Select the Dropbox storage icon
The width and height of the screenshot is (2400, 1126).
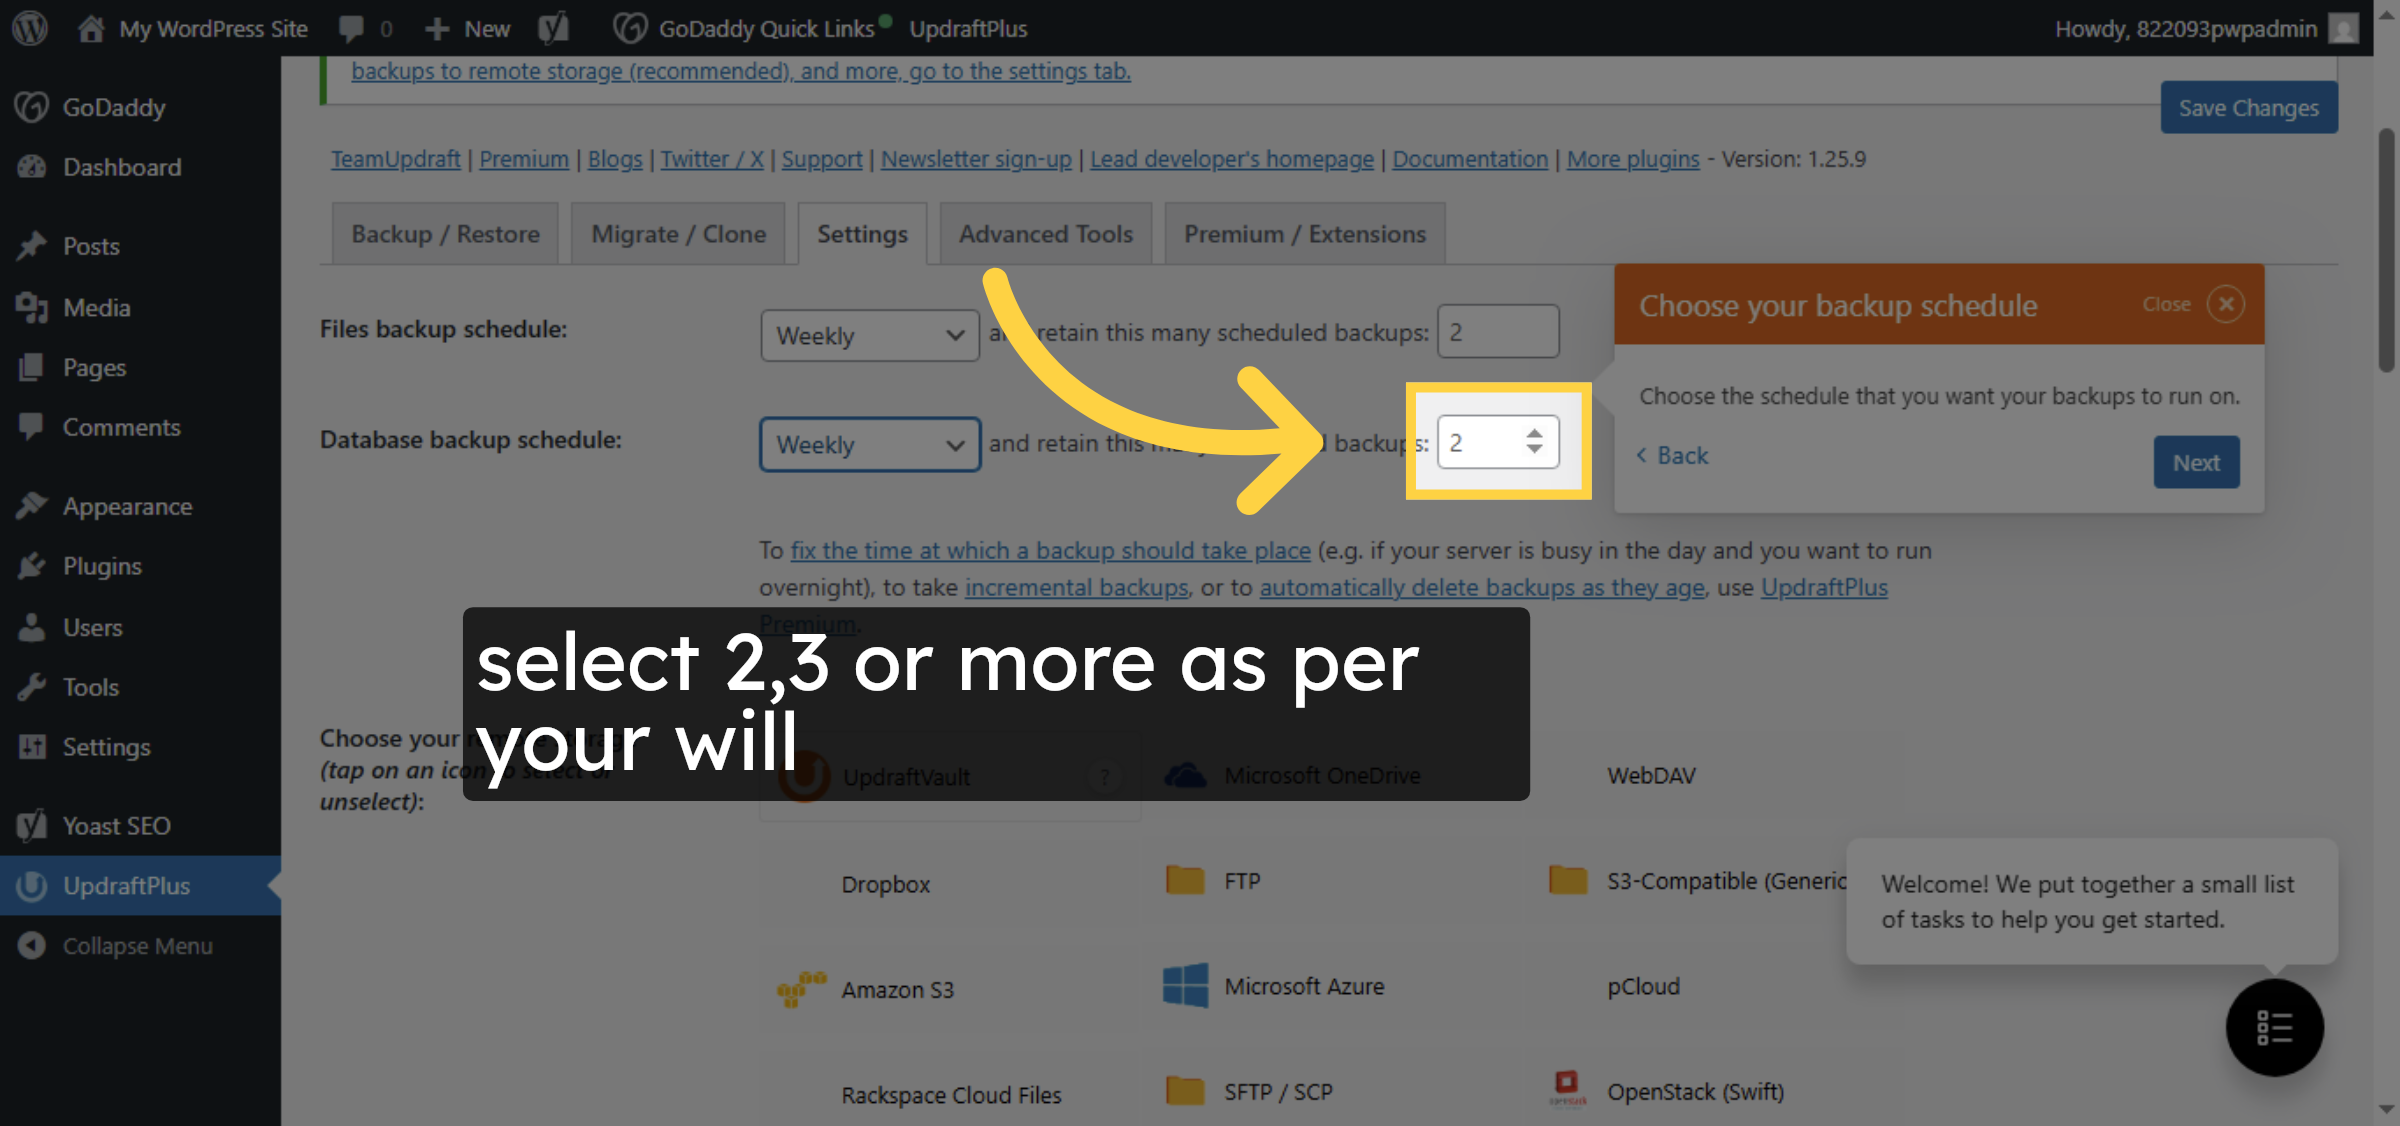coord(884,884)
